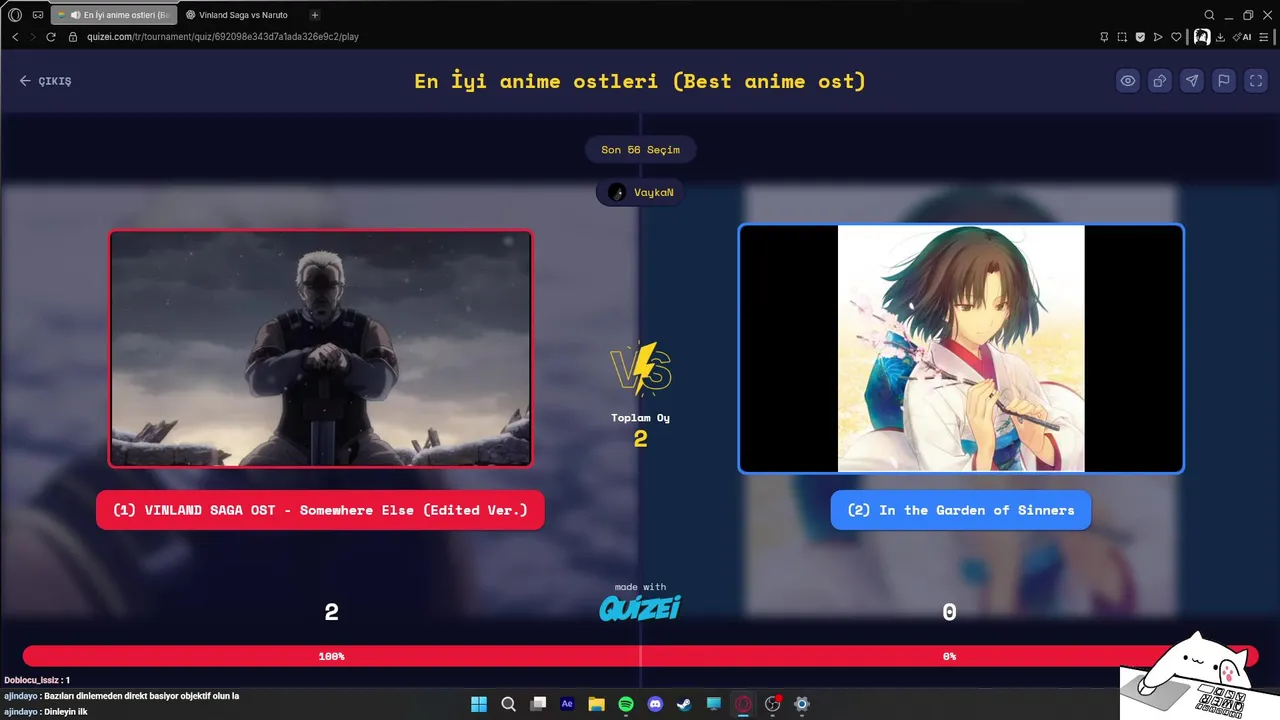1280x720 pixels.
Task: Open the Opera main menu icon
Action: click(x=15, y=15)
